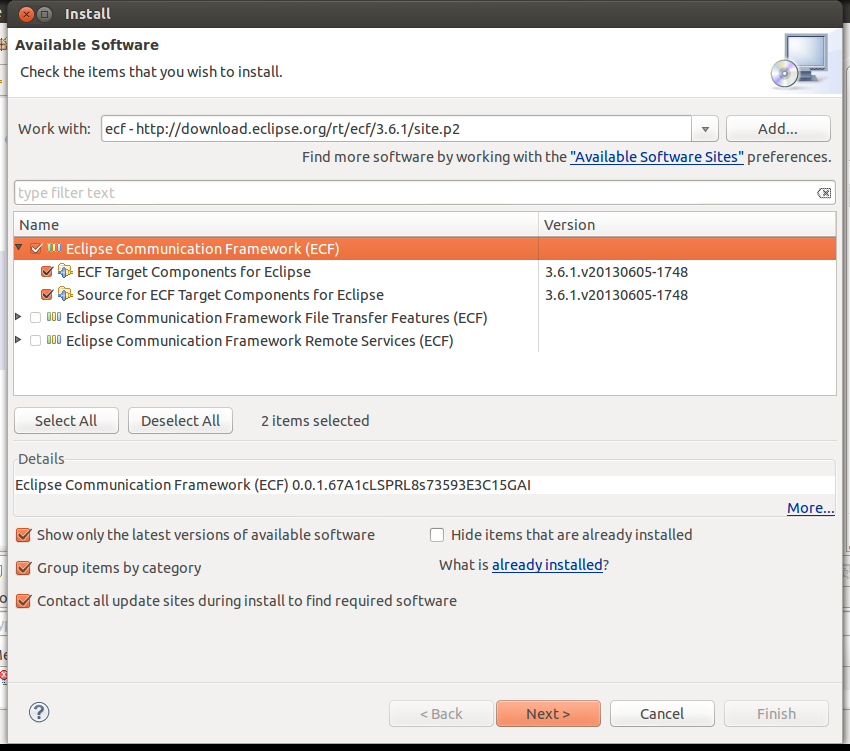Click the help question mark icon
Screen dimensions: 850x751
pyautogui.click(x=38, y=712)
